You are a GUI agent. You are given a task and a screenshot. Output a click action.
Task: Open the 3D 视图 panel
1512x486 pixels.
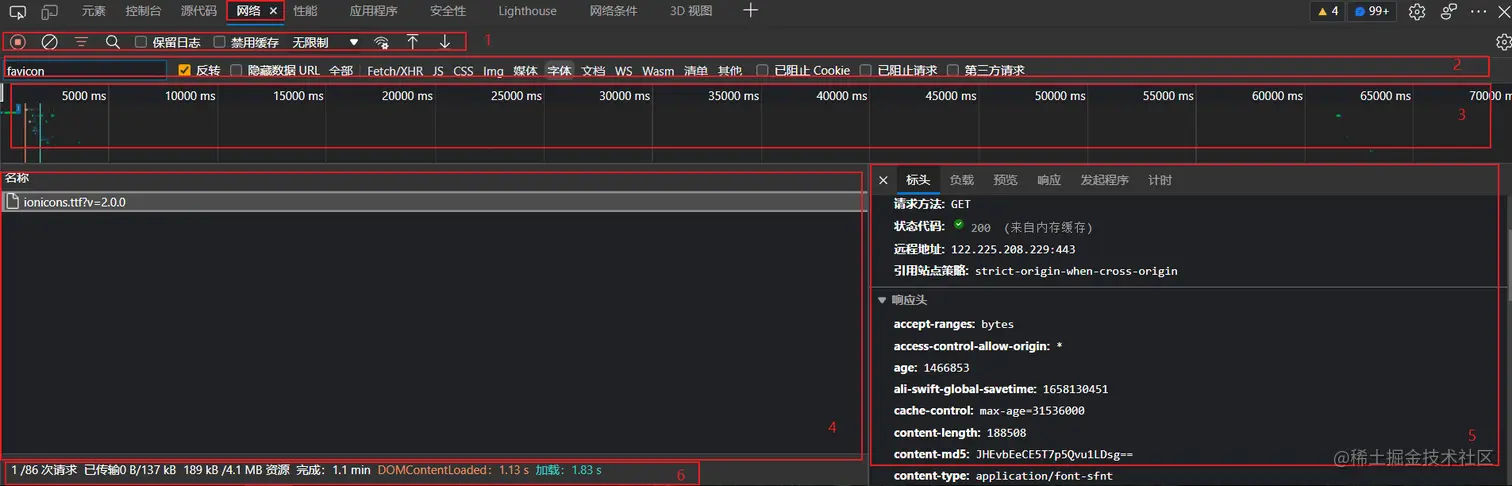pos(692,11)
